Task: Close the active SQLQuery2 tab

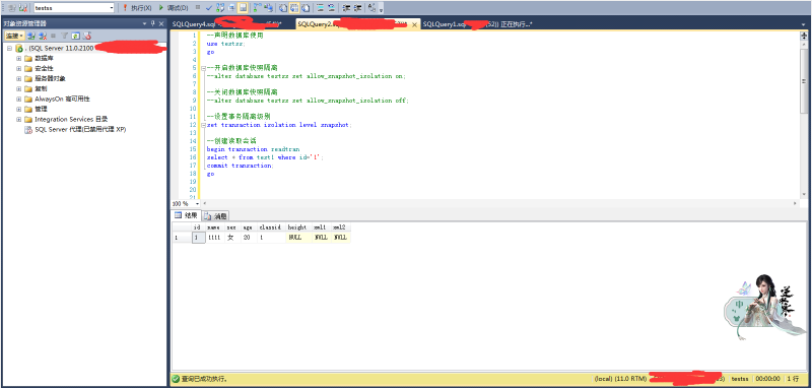Action: (414, 24)
